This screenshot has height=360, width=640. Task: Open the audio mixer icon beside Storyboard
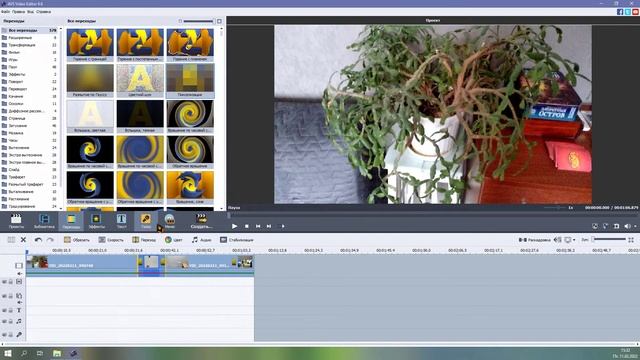(x=558, y=240)
